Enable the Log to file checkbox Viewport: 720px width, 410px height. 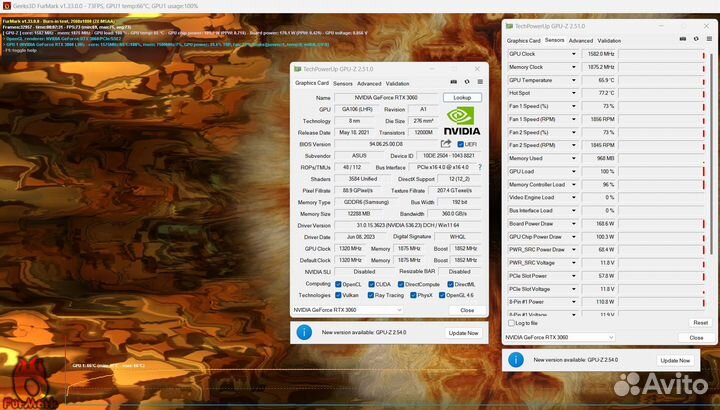(x=511, y=323)
